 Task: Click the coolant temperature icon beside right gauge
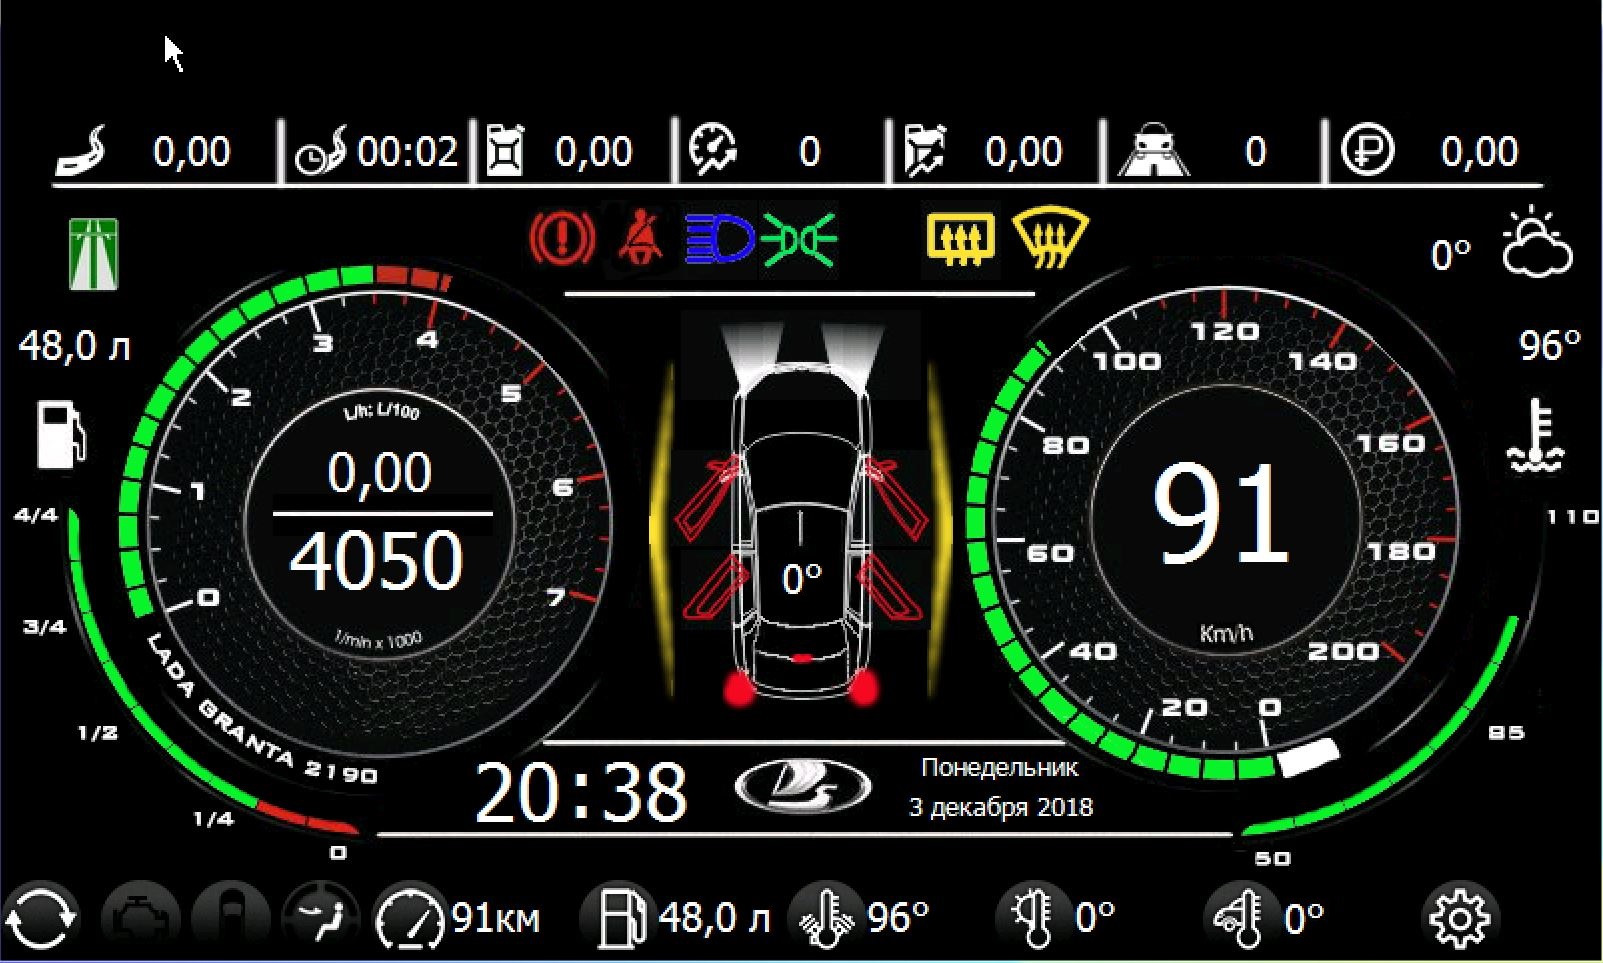pyautogui.click(x=1537, y=434)
